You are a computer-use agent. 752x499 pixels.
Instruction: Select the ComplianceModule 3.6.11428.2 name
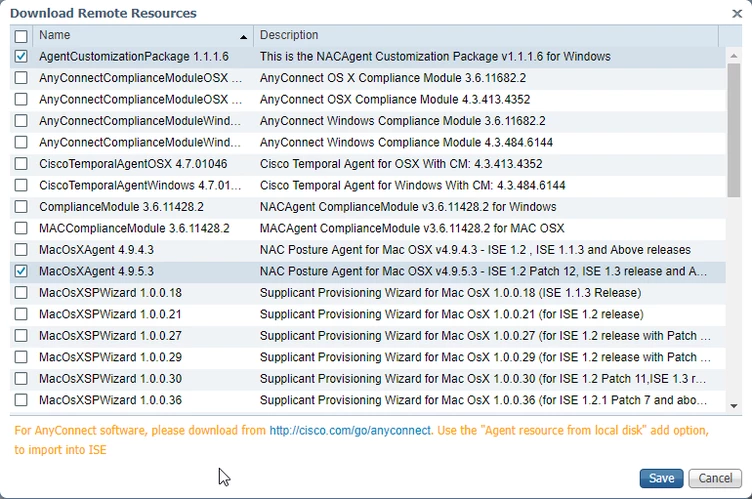pyautogui.click(x=121, y=207)
